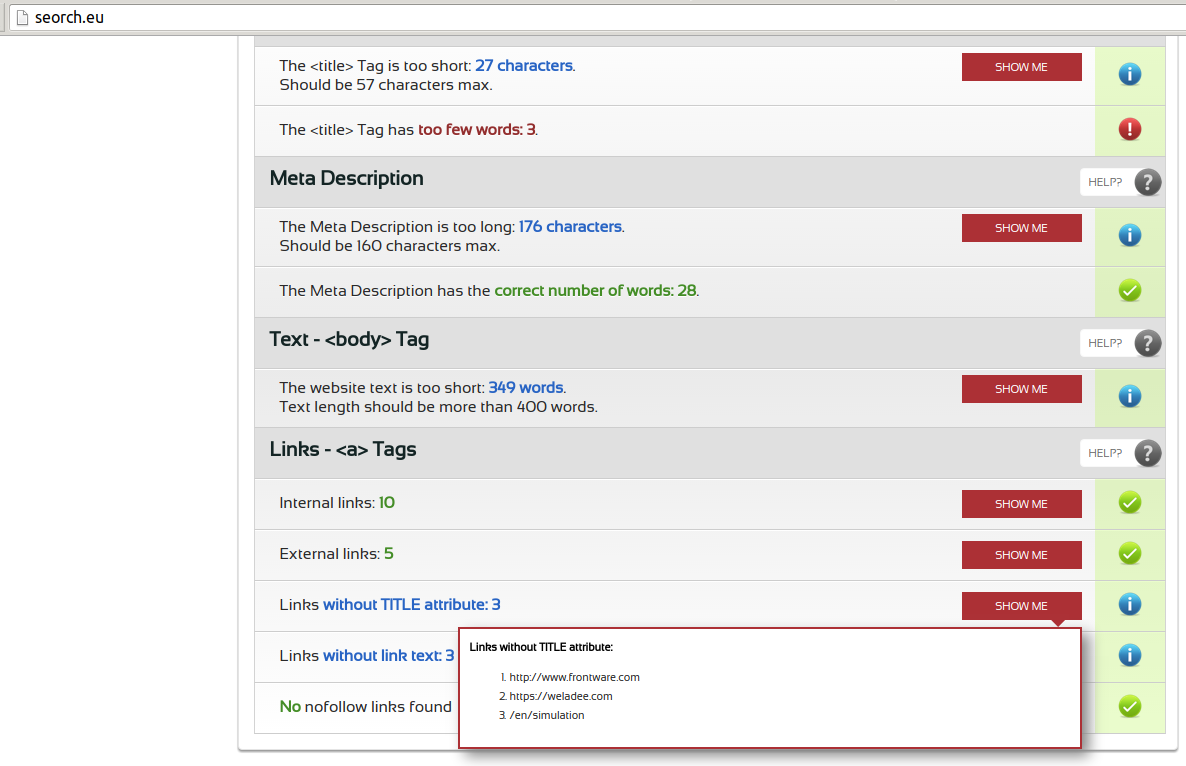
Task: Click the question mark icon for Meta Description
Action: pyautogui.click(x=1148, y=182)
